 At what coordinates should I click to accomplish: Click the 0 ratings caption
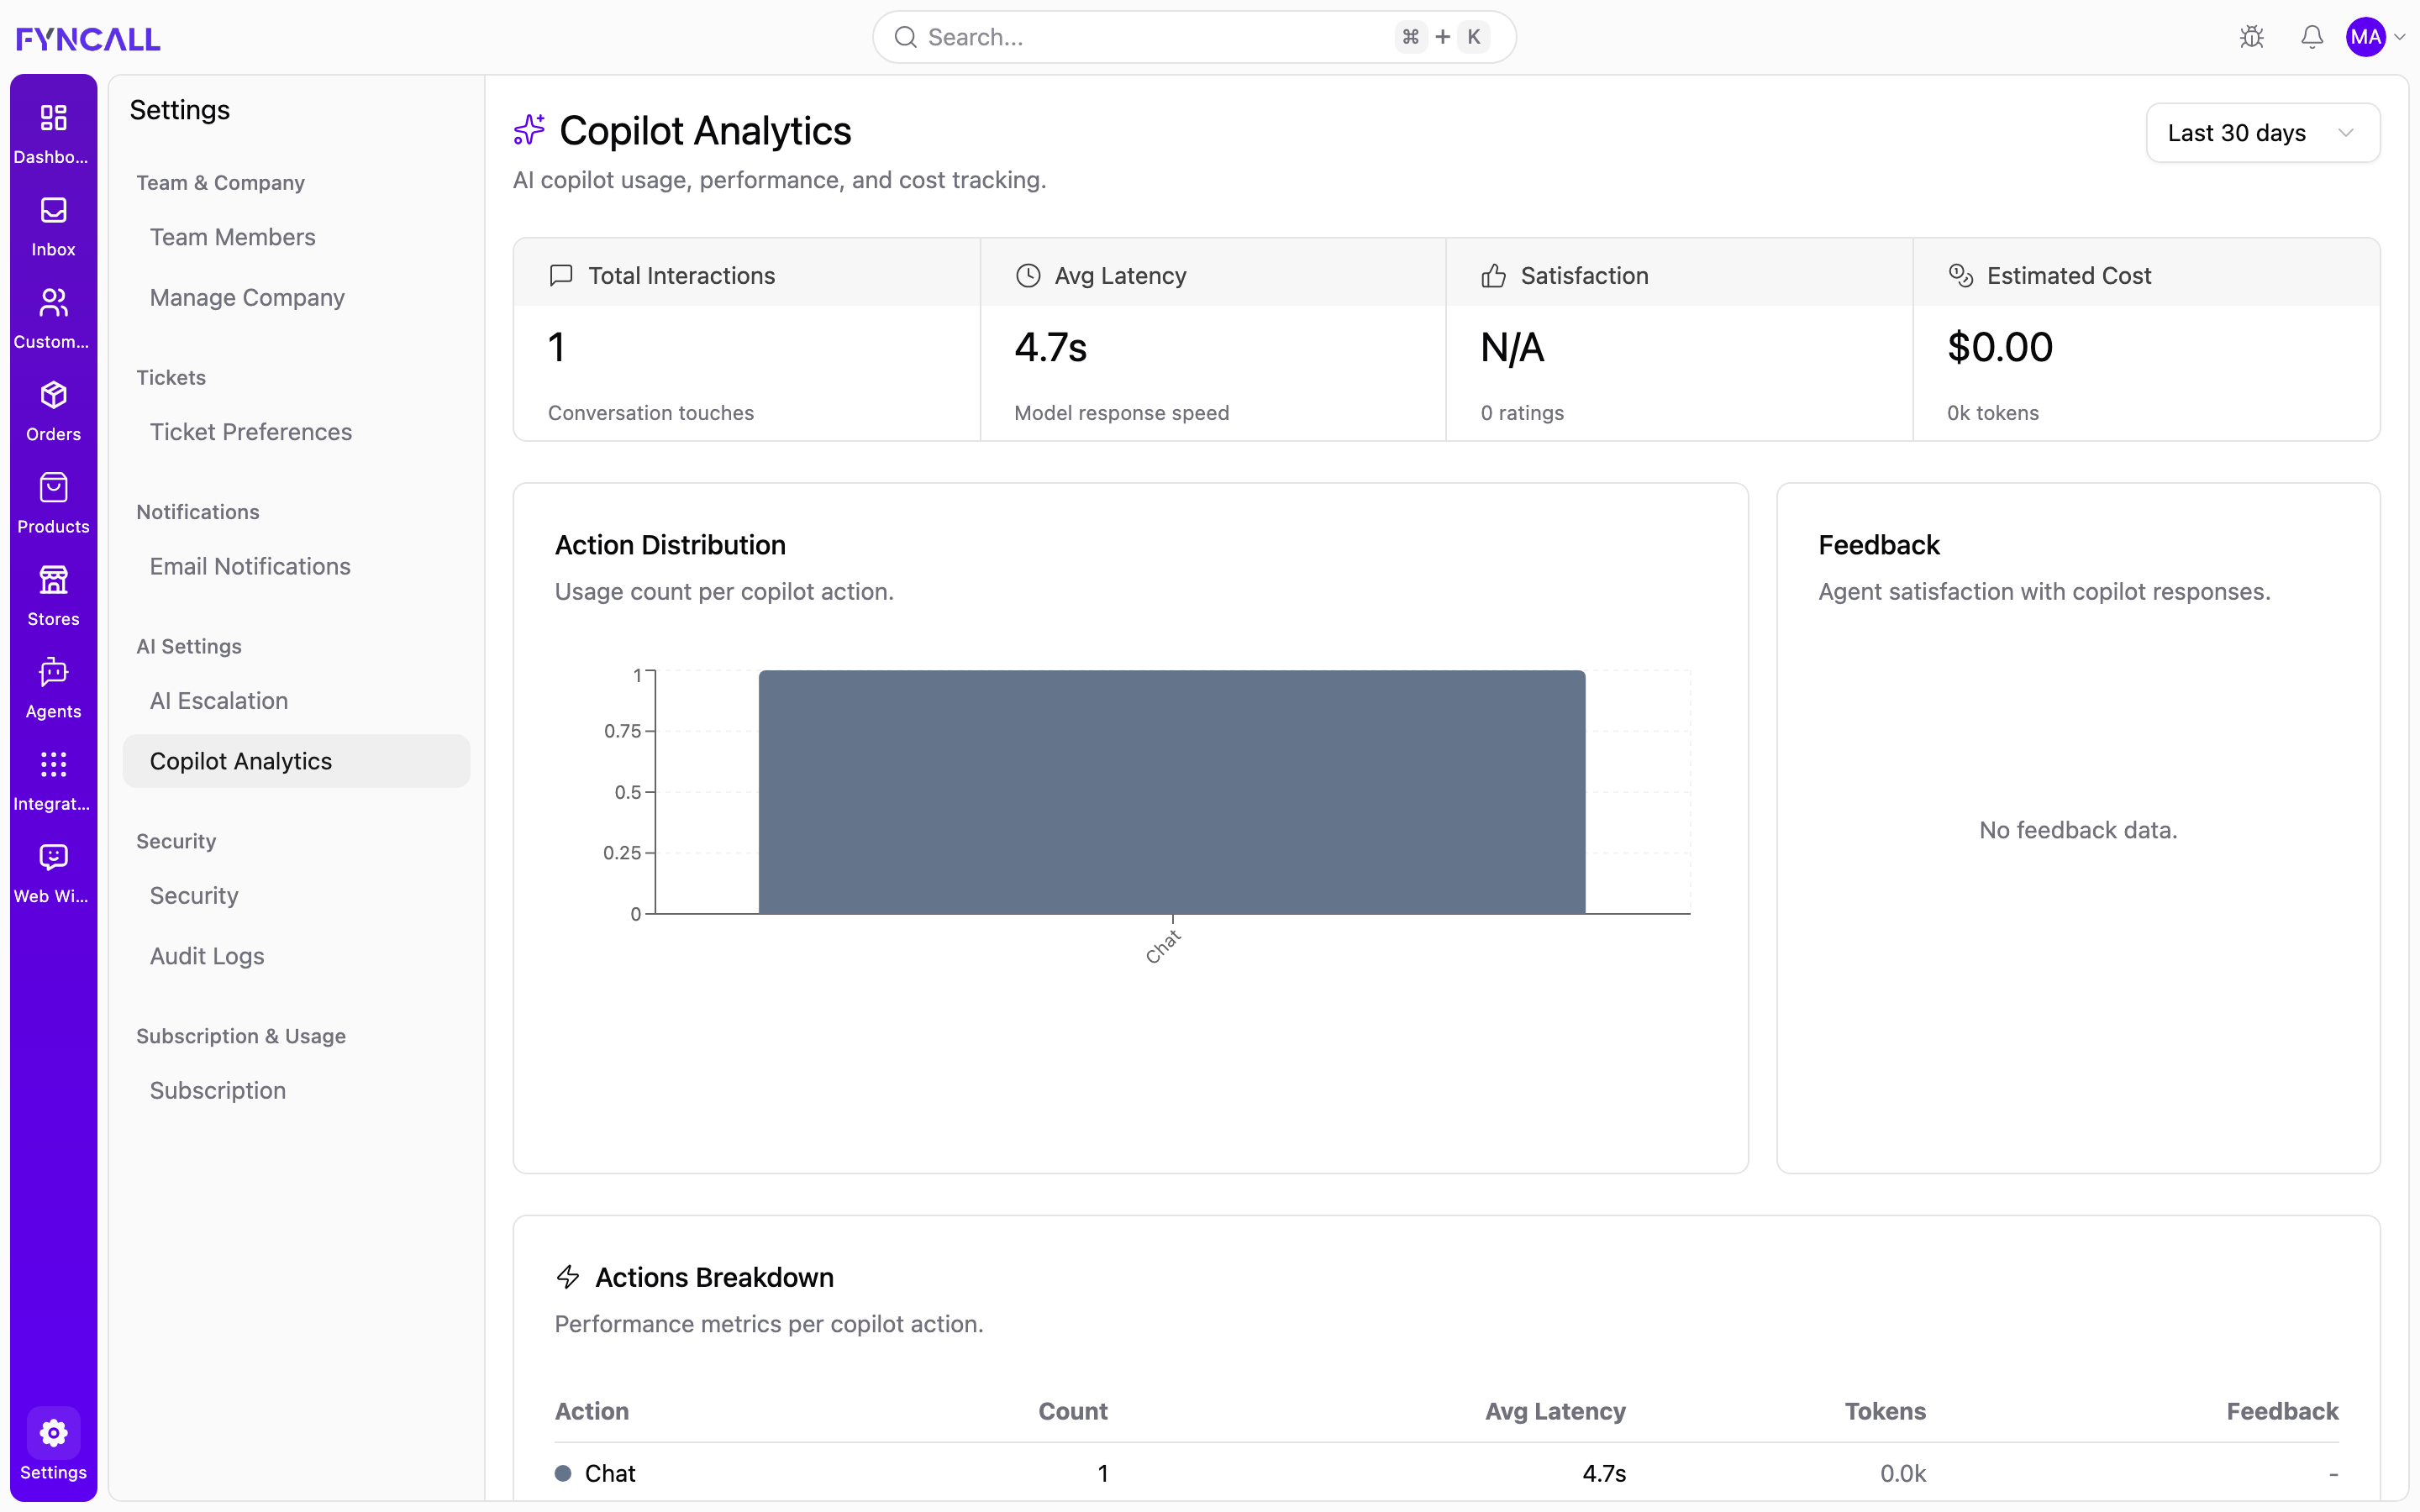click(x=1522, y=413)
